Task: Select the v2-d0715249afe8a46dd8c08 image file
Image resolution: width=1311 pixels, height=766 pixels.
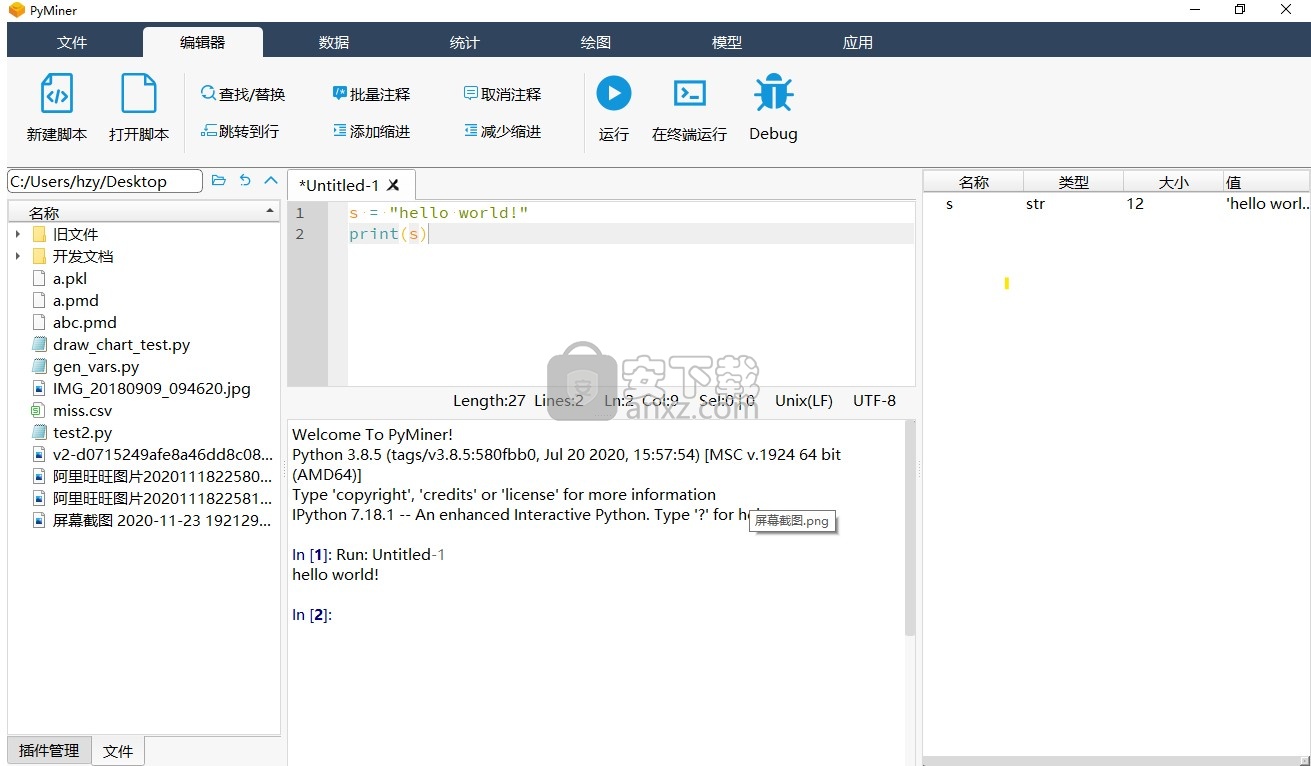Action: 163,454
